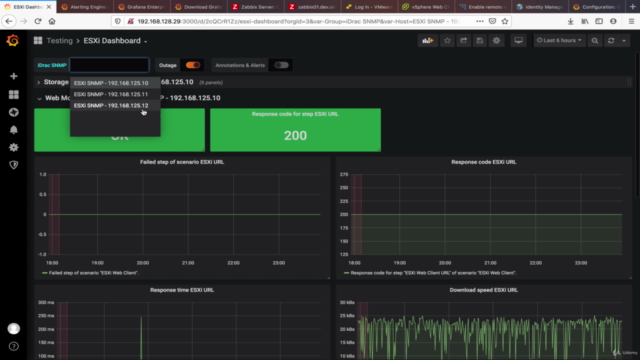The height and width of the screenshot is (360, 640).
Task: Open browser library icon
Action: [585, 21]
